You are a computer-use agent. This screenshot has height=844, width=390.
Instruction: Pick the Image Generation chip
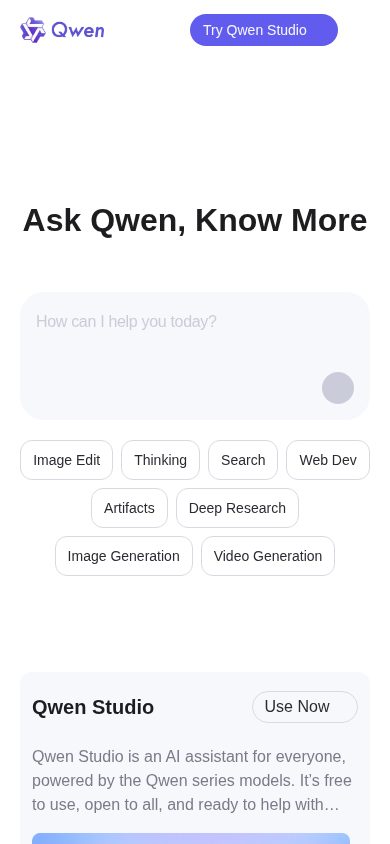[x=124, y=556]
